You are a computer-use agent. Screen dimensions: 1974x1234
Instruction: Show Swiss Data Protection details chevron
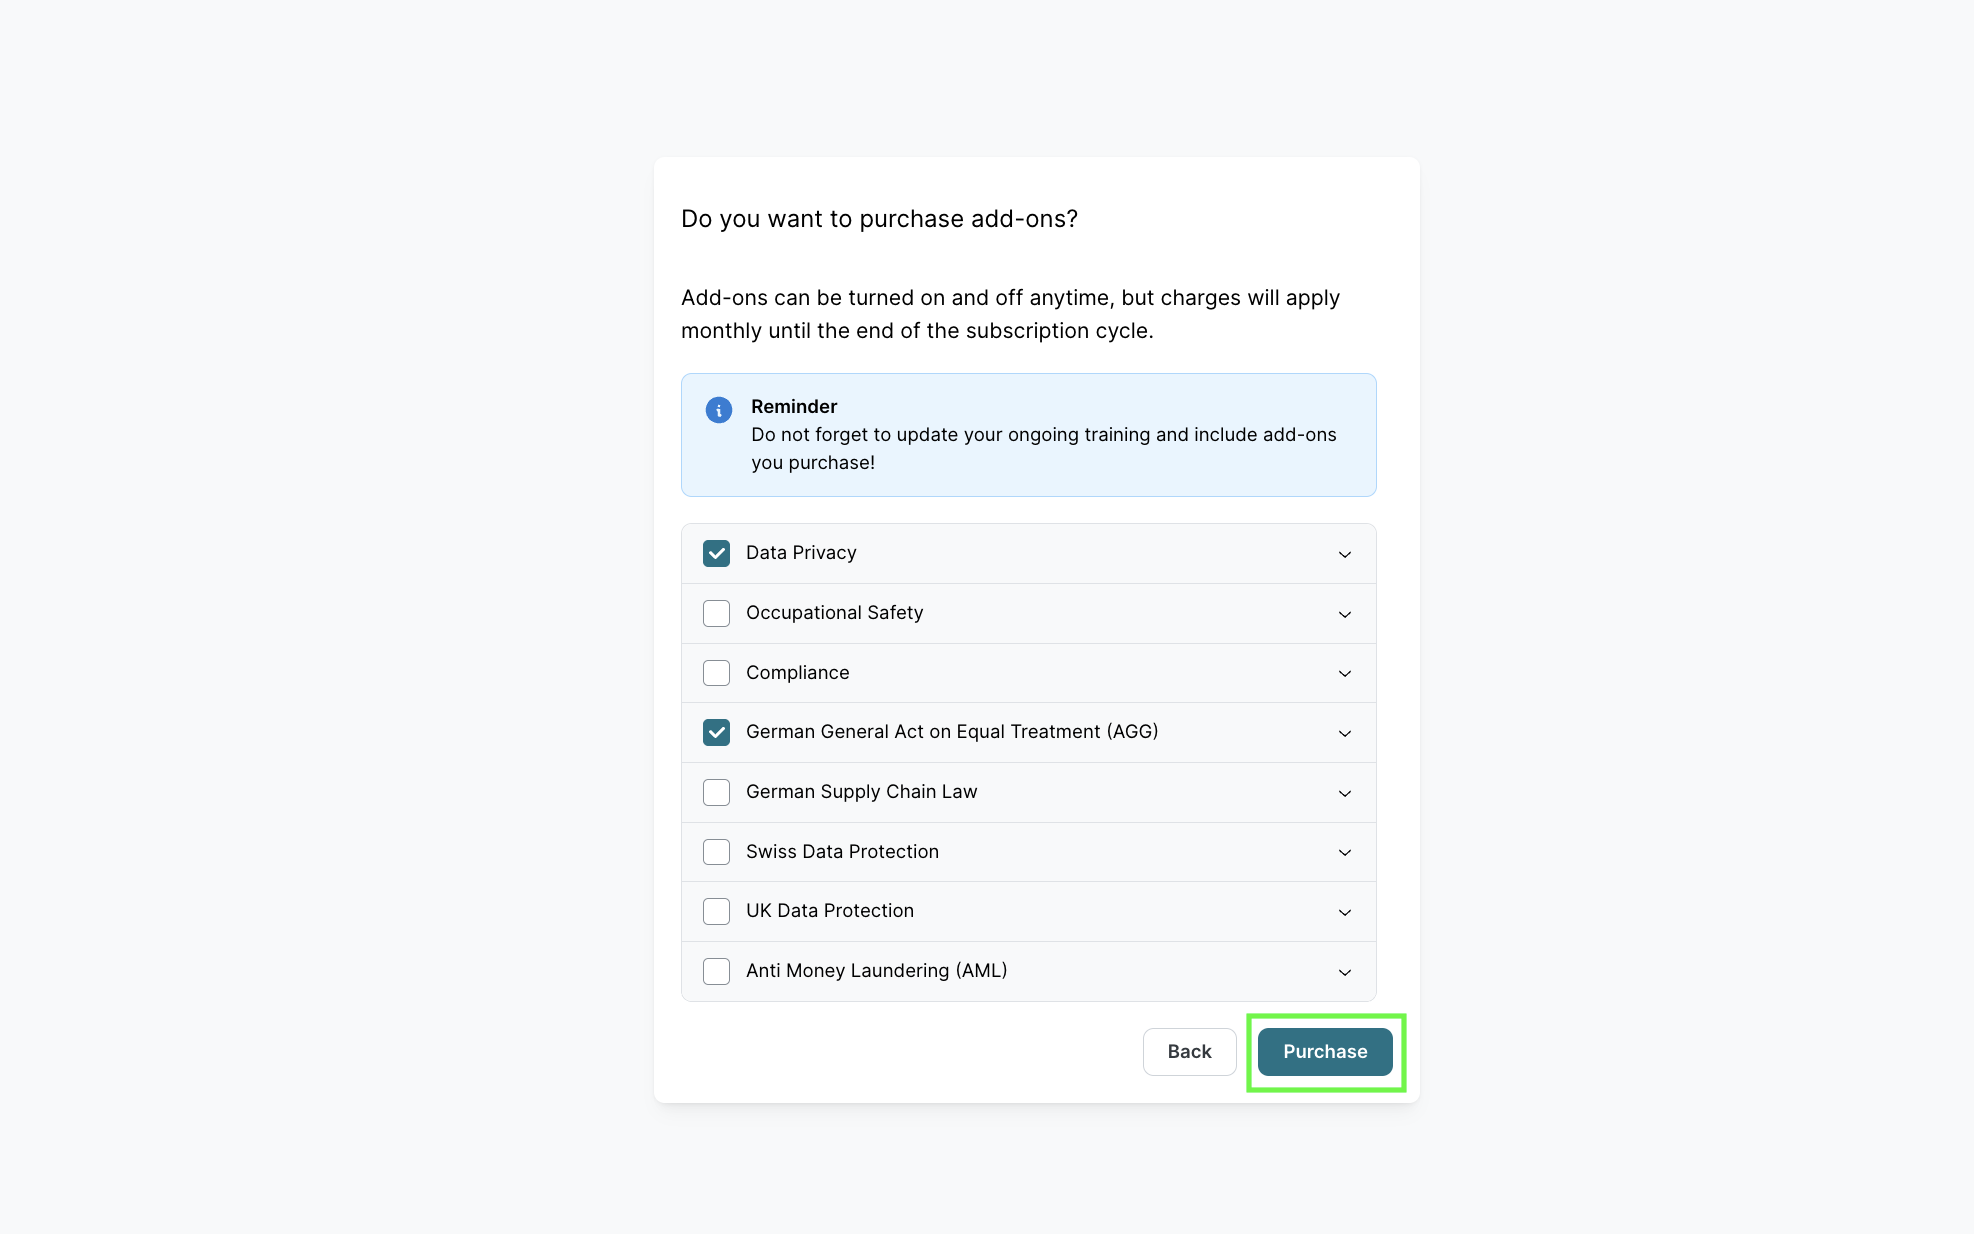(x=1345, y=852)
